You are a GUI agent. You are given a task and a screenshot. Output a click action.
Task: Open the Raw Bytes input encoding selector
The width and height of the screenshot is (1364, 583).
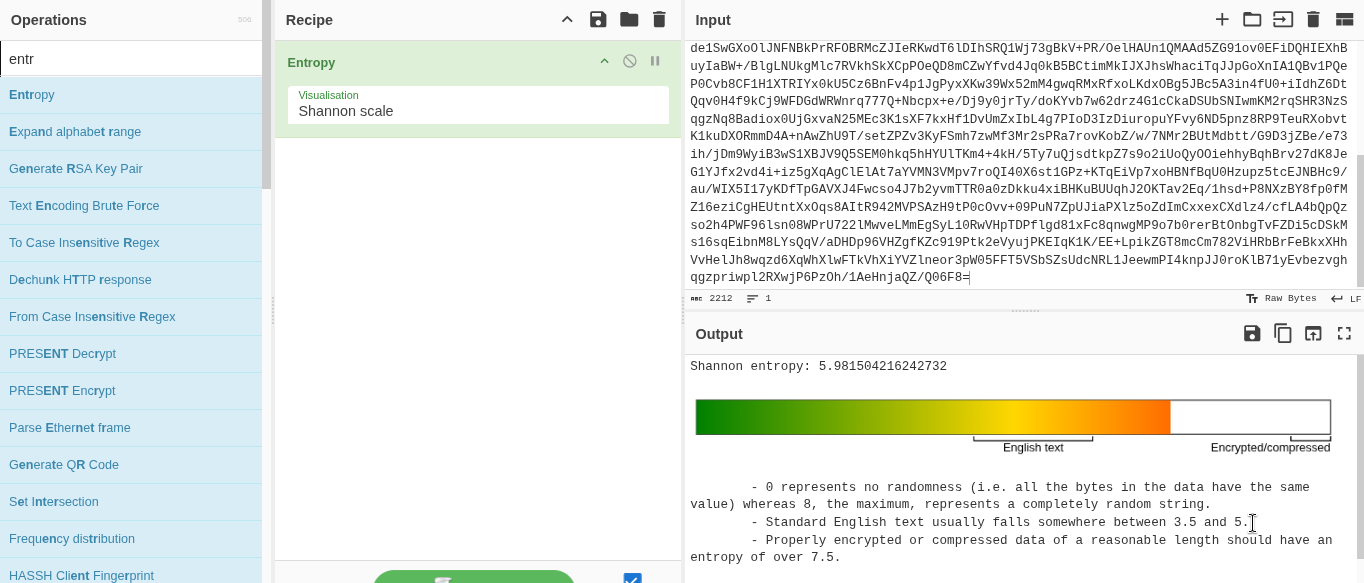1281,298
